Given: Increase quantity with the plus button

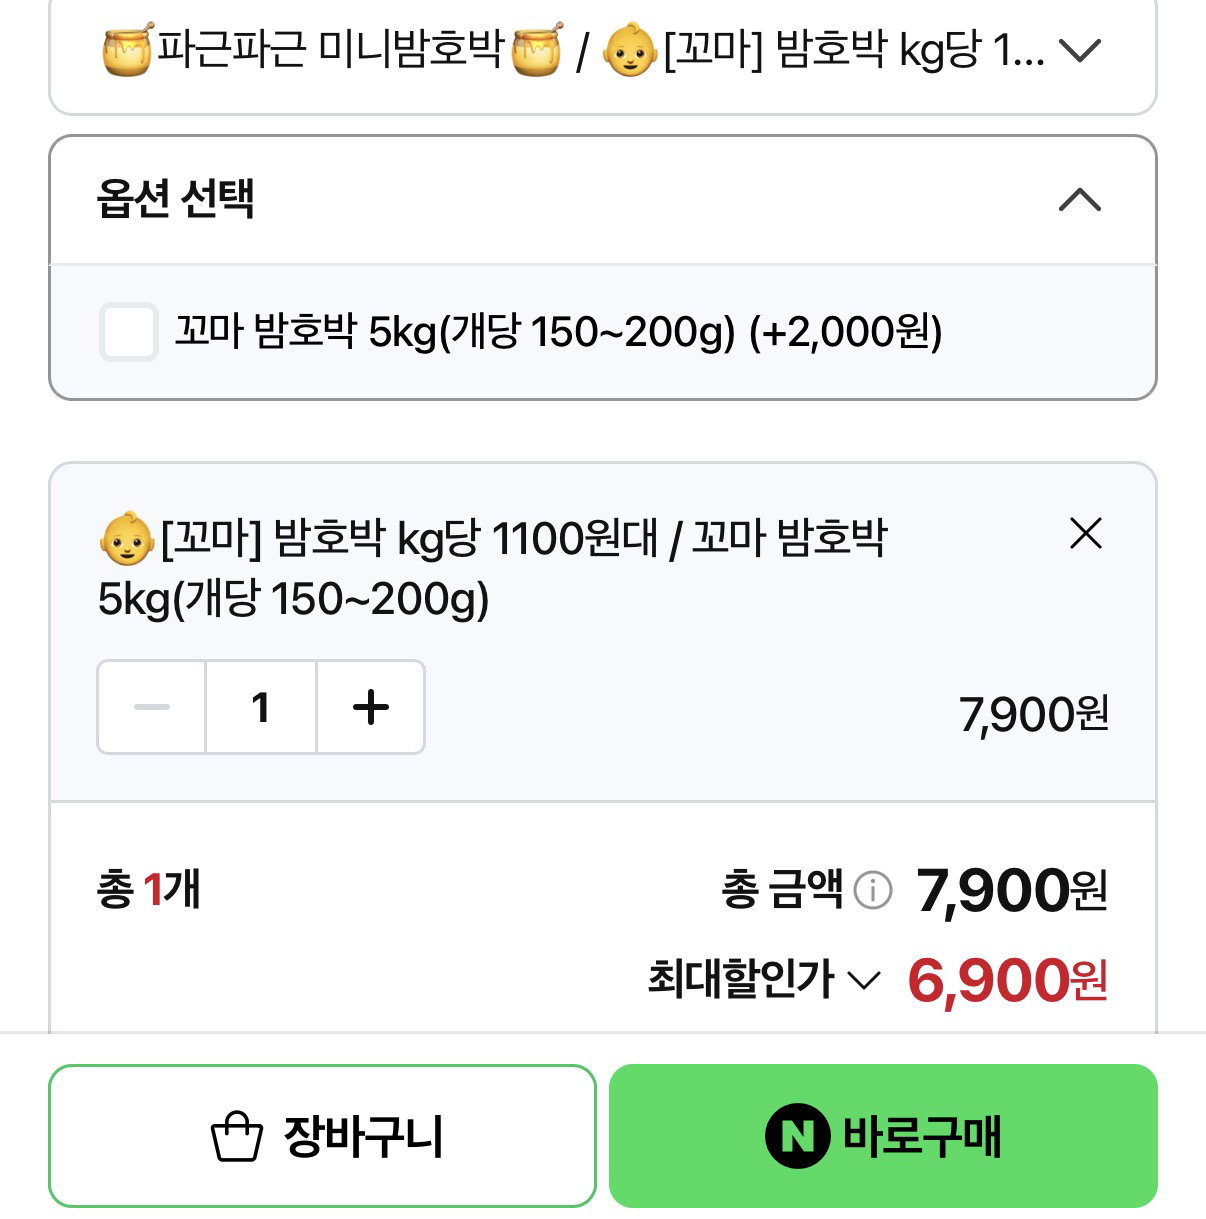Looking at the screenshot, I should [x=371, y=707].
